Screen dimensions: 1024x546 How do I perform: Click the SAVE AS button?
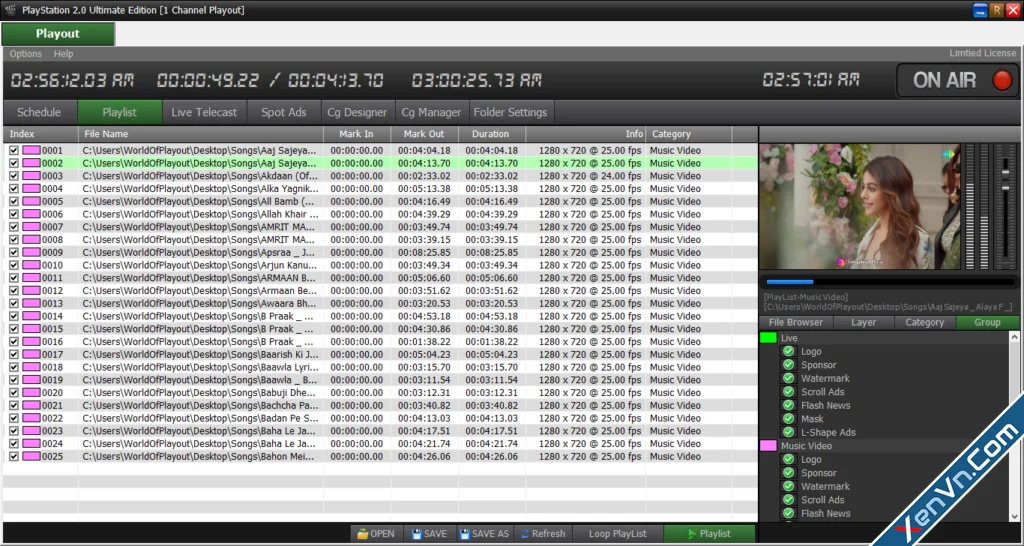point(485,534)
